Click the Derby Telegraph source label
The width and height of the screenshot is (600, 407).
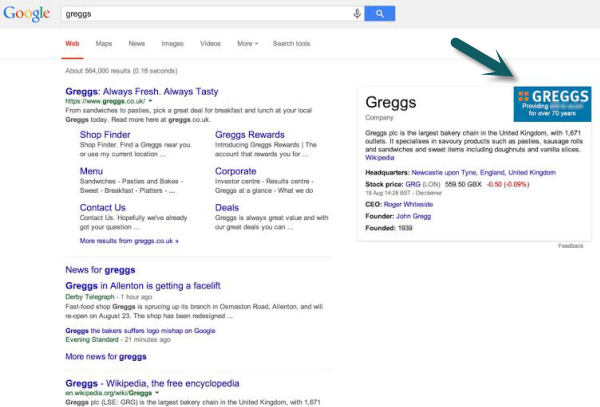[90, 297]
